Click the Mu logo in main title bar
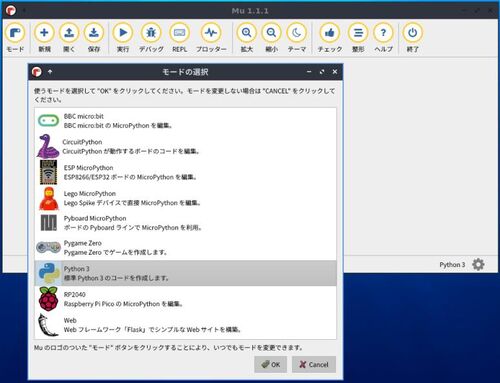The image size is (500, 383). [11, 11]
